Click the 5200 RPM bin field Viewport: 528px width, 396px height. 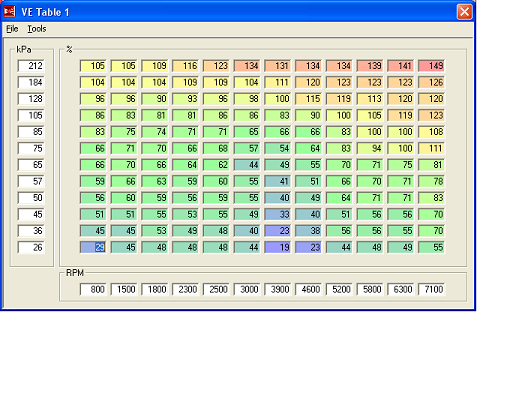click(x=339, y=289)
